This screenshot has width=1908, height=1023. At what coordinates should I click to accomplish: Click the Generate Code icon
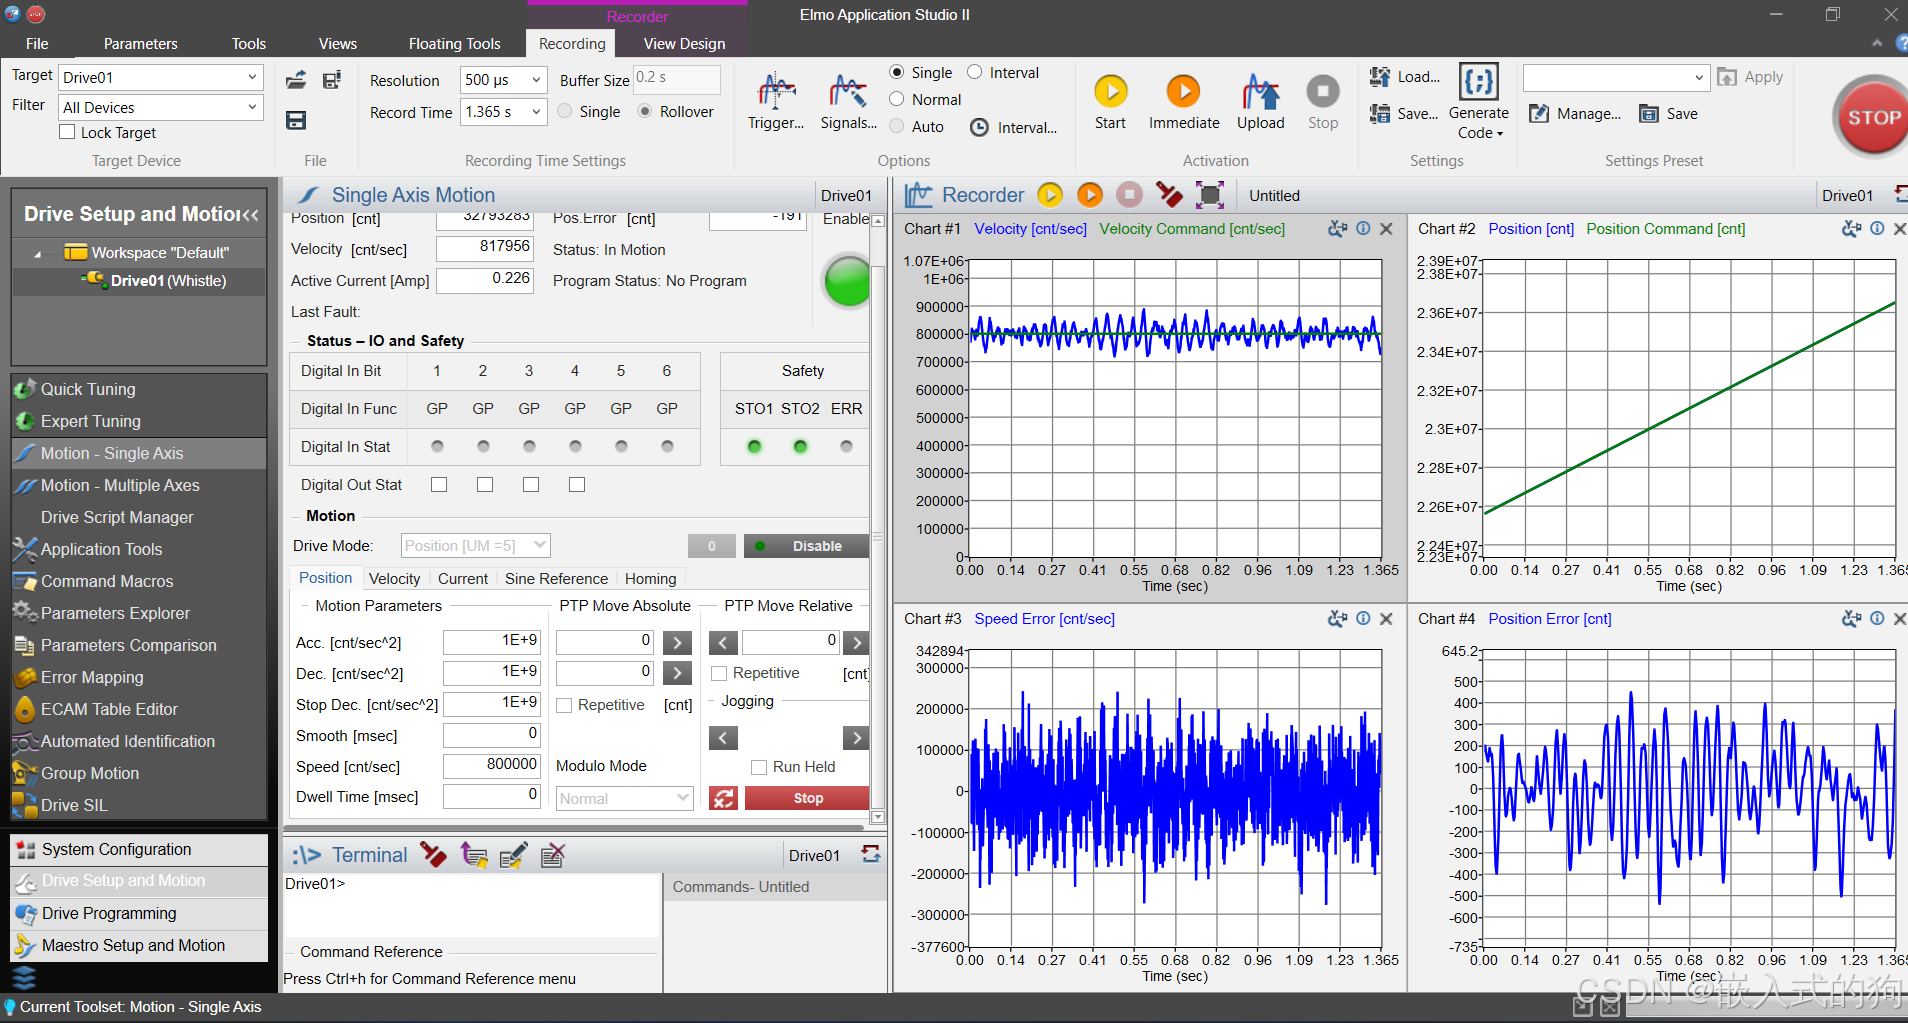1478,81
